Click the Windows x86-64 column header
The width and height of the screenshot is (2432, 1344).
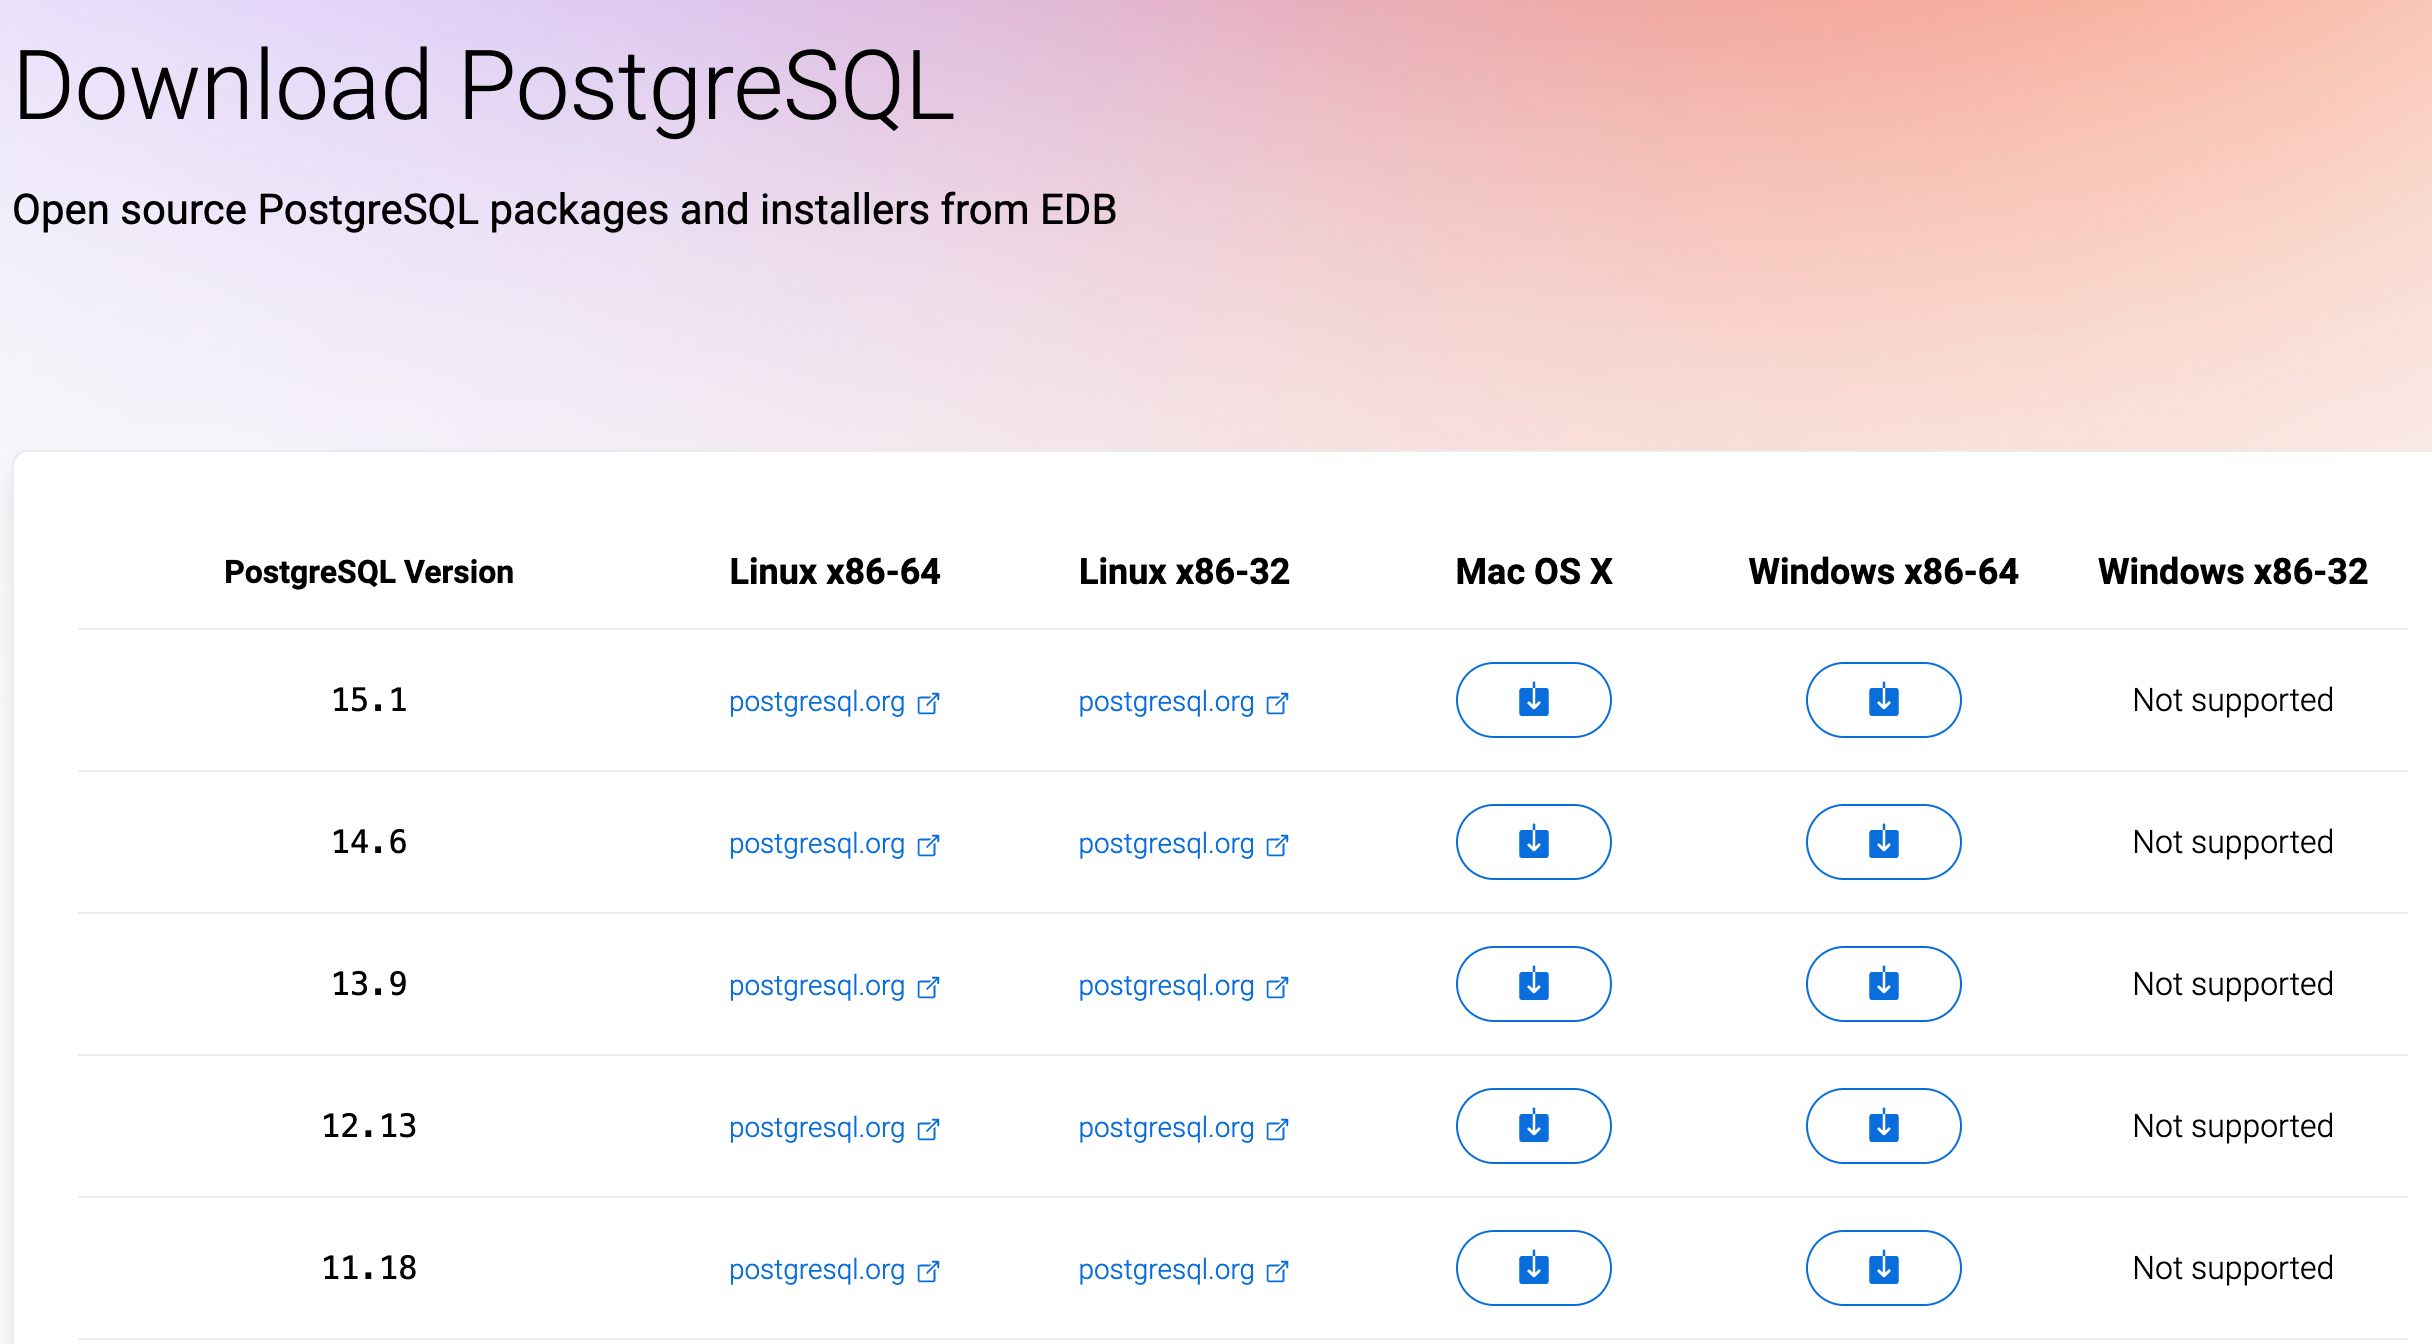coord(1883,572)
